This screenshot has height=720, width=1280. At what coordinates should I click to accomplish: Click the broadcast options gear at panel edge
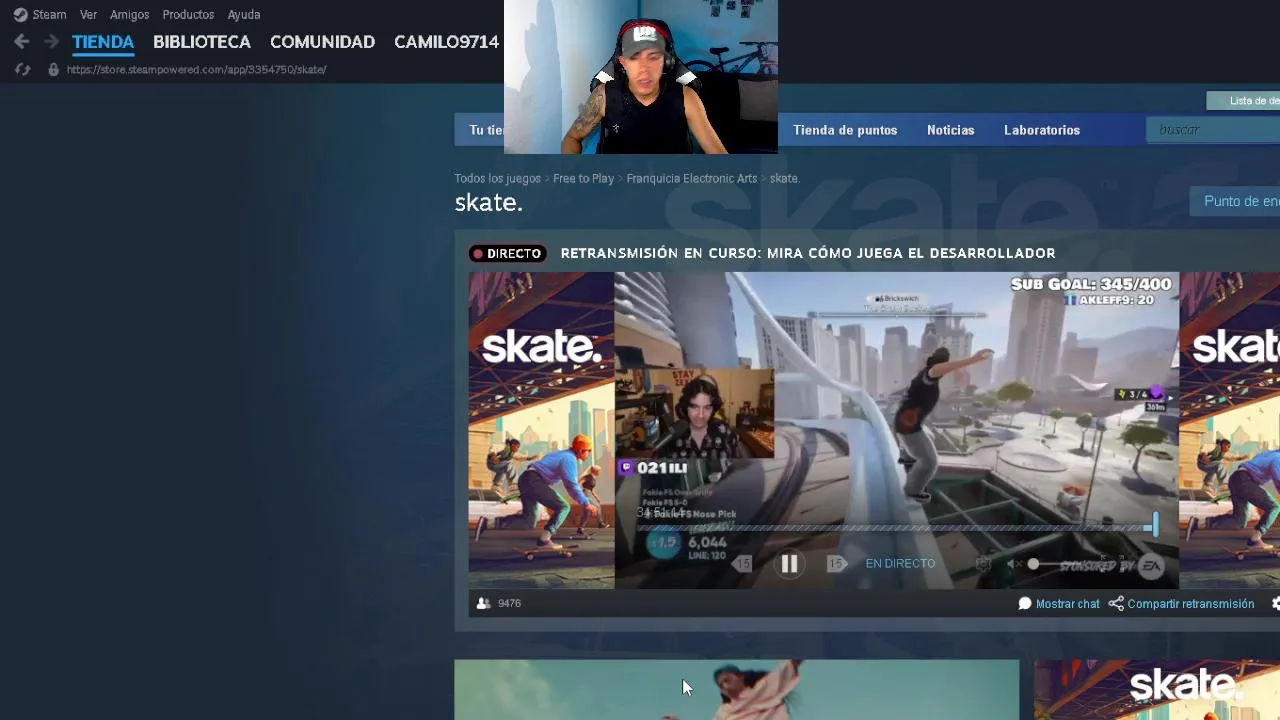(1275, 604)
